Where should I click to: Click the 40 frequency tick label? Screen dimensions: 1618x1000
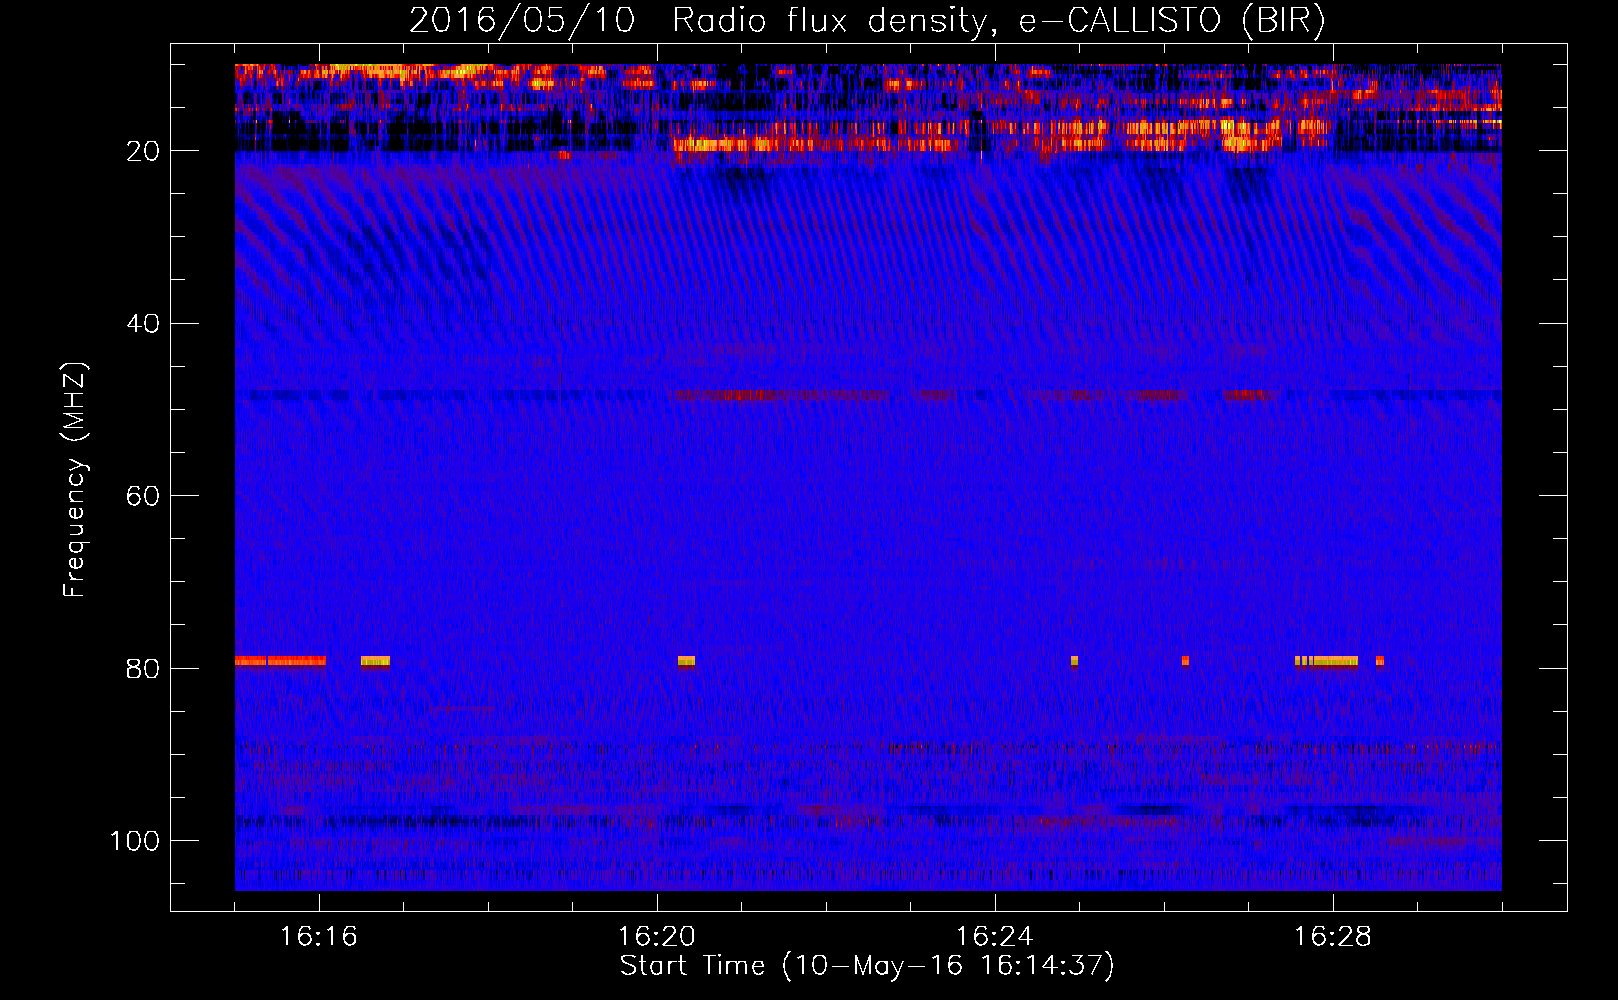[143, 324]
